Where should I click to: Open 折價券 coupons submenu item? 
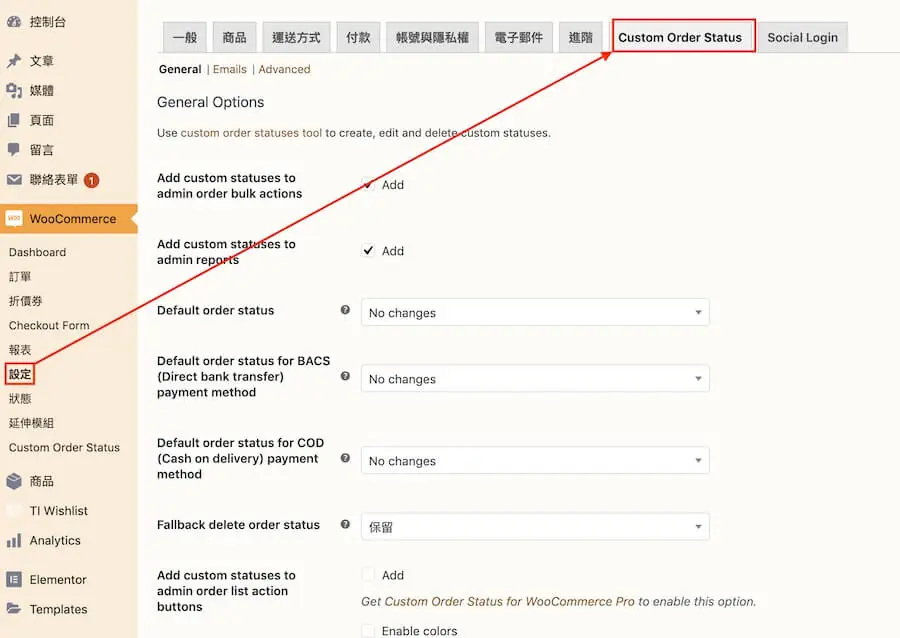25,301
